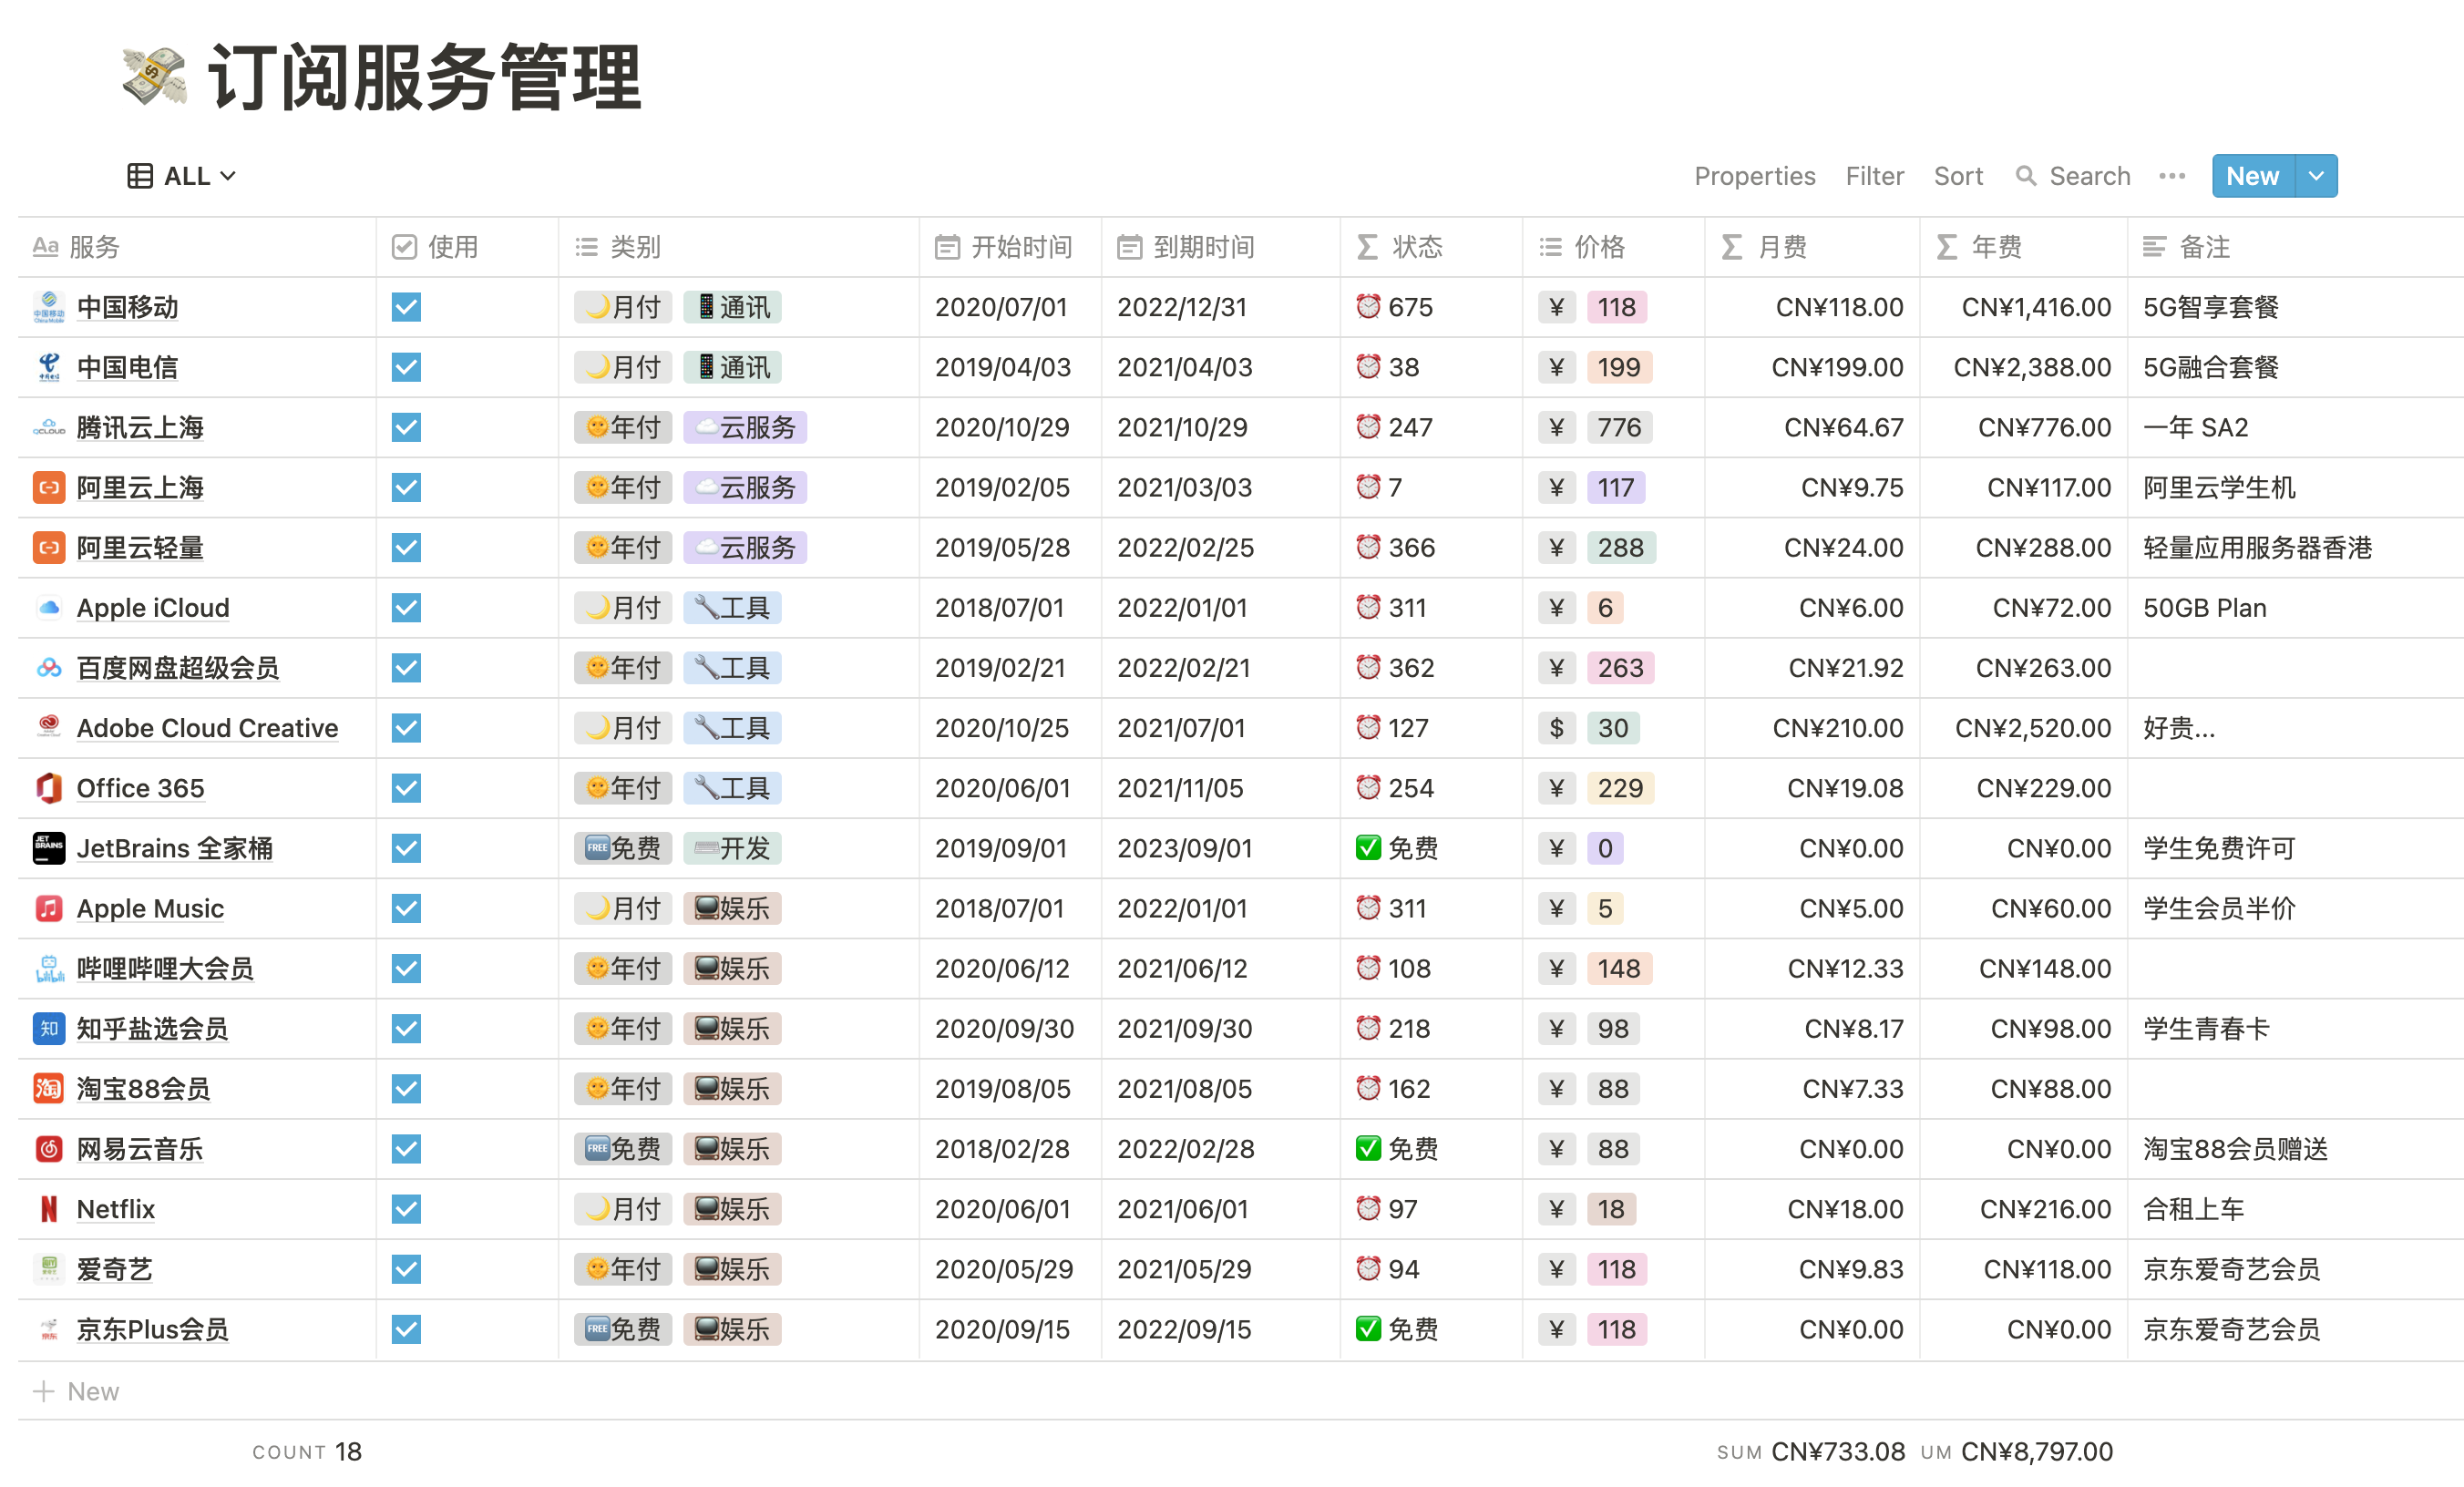Viewport: 2464px width, 1487px height.
Task: Click the 知乎盐选会员 icon
Action: click(x=48, y=1029)
